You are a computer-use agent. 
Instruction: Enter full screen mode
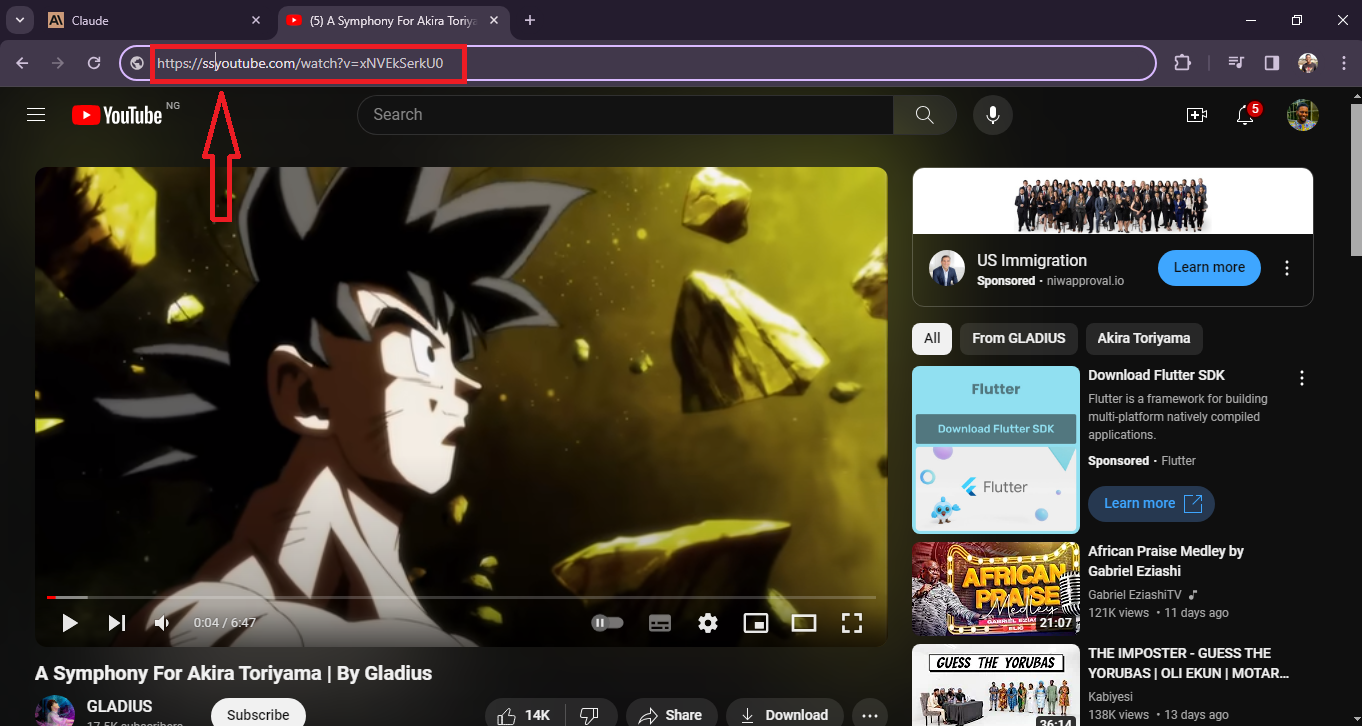[x=852, y=623]
